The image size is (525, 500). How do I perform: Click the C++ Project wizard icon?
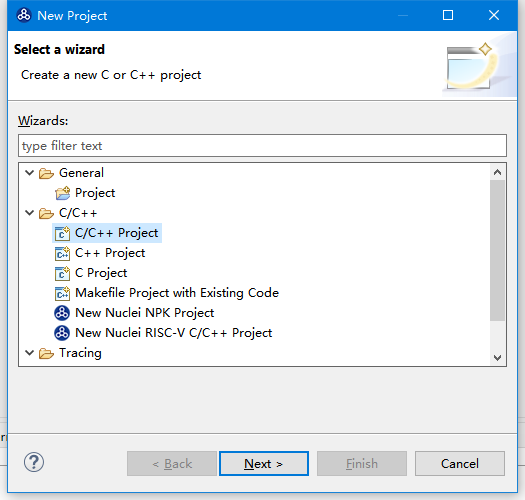click(x=62, y=253)
